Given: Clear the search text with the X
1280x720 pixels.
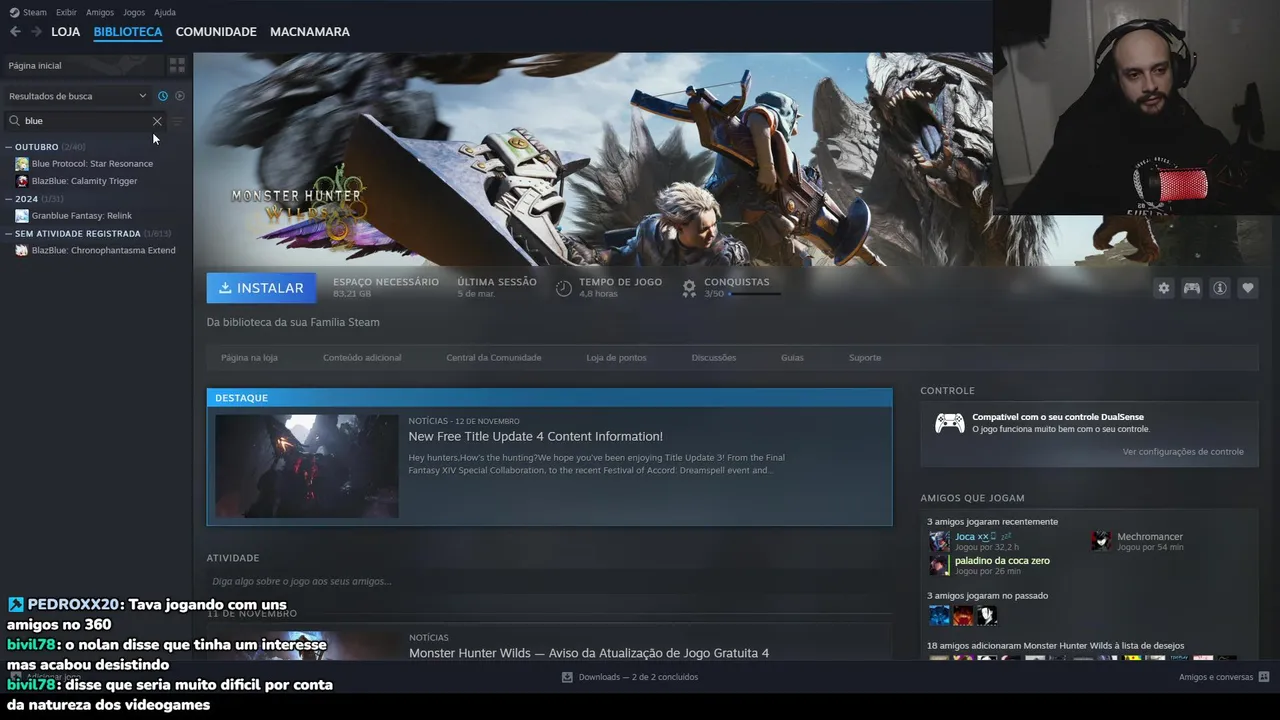Looking at the screenshot, I should [157, 121].
